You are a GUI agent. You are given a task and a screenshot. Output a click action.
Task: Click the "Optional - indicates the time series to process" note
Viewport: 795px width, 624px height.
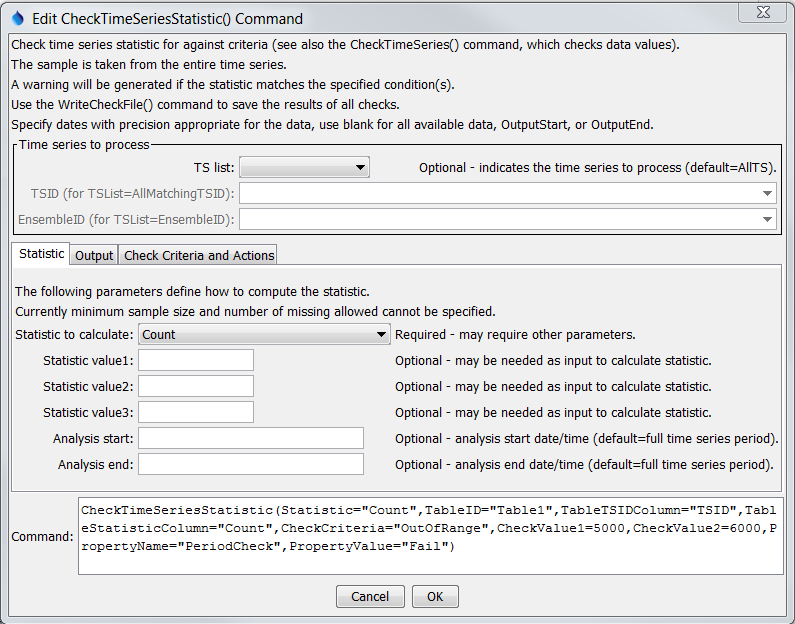(x=597, y=167)
